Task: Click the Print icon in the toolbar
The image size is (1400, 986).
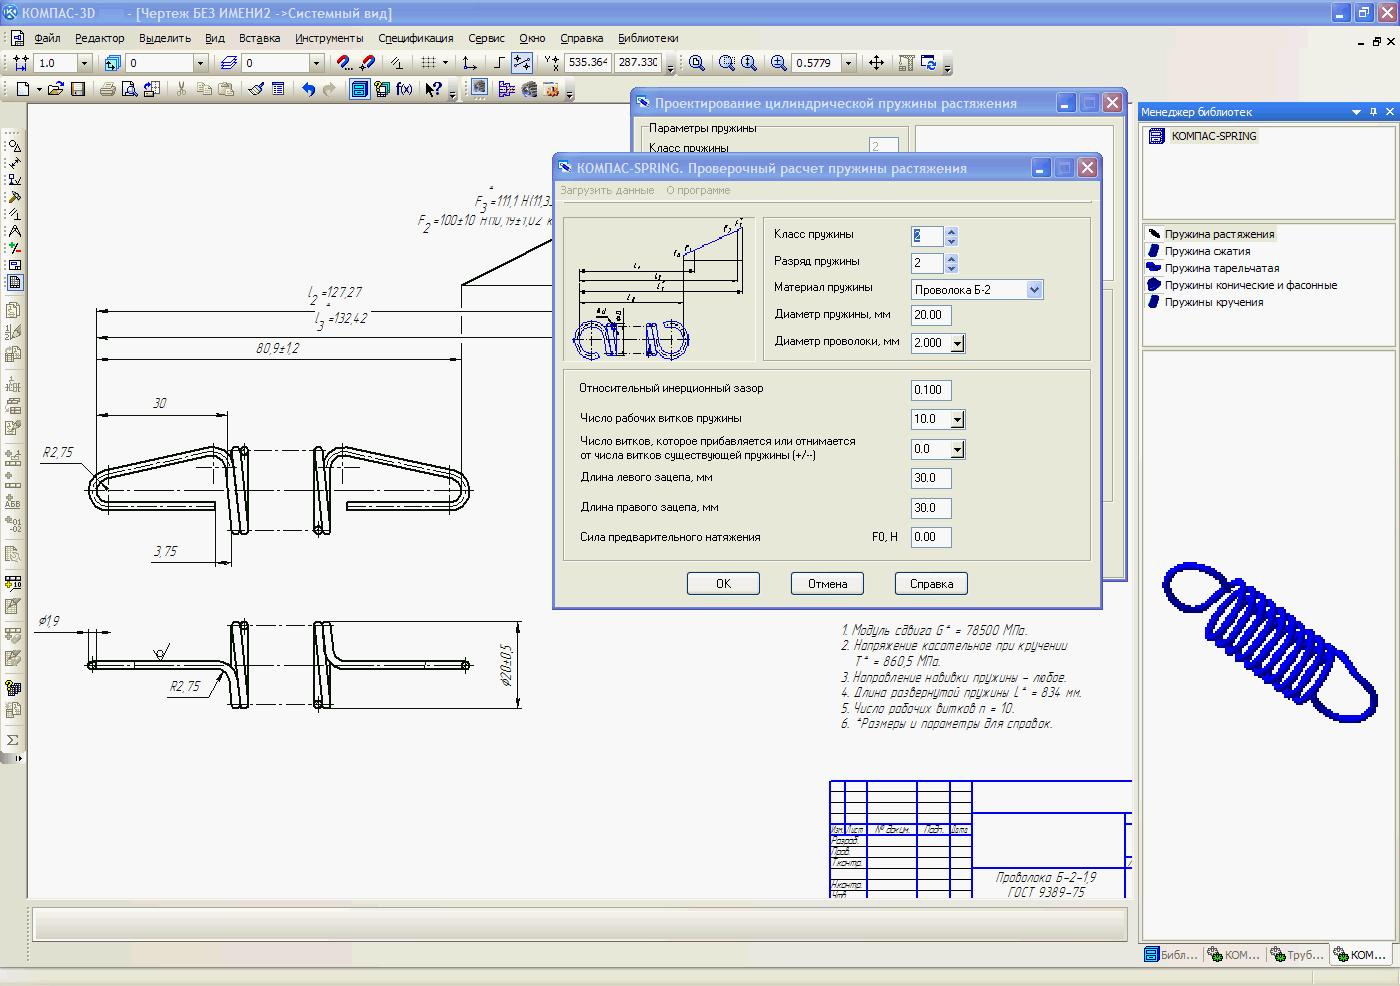Action: [x=107, y=89]
